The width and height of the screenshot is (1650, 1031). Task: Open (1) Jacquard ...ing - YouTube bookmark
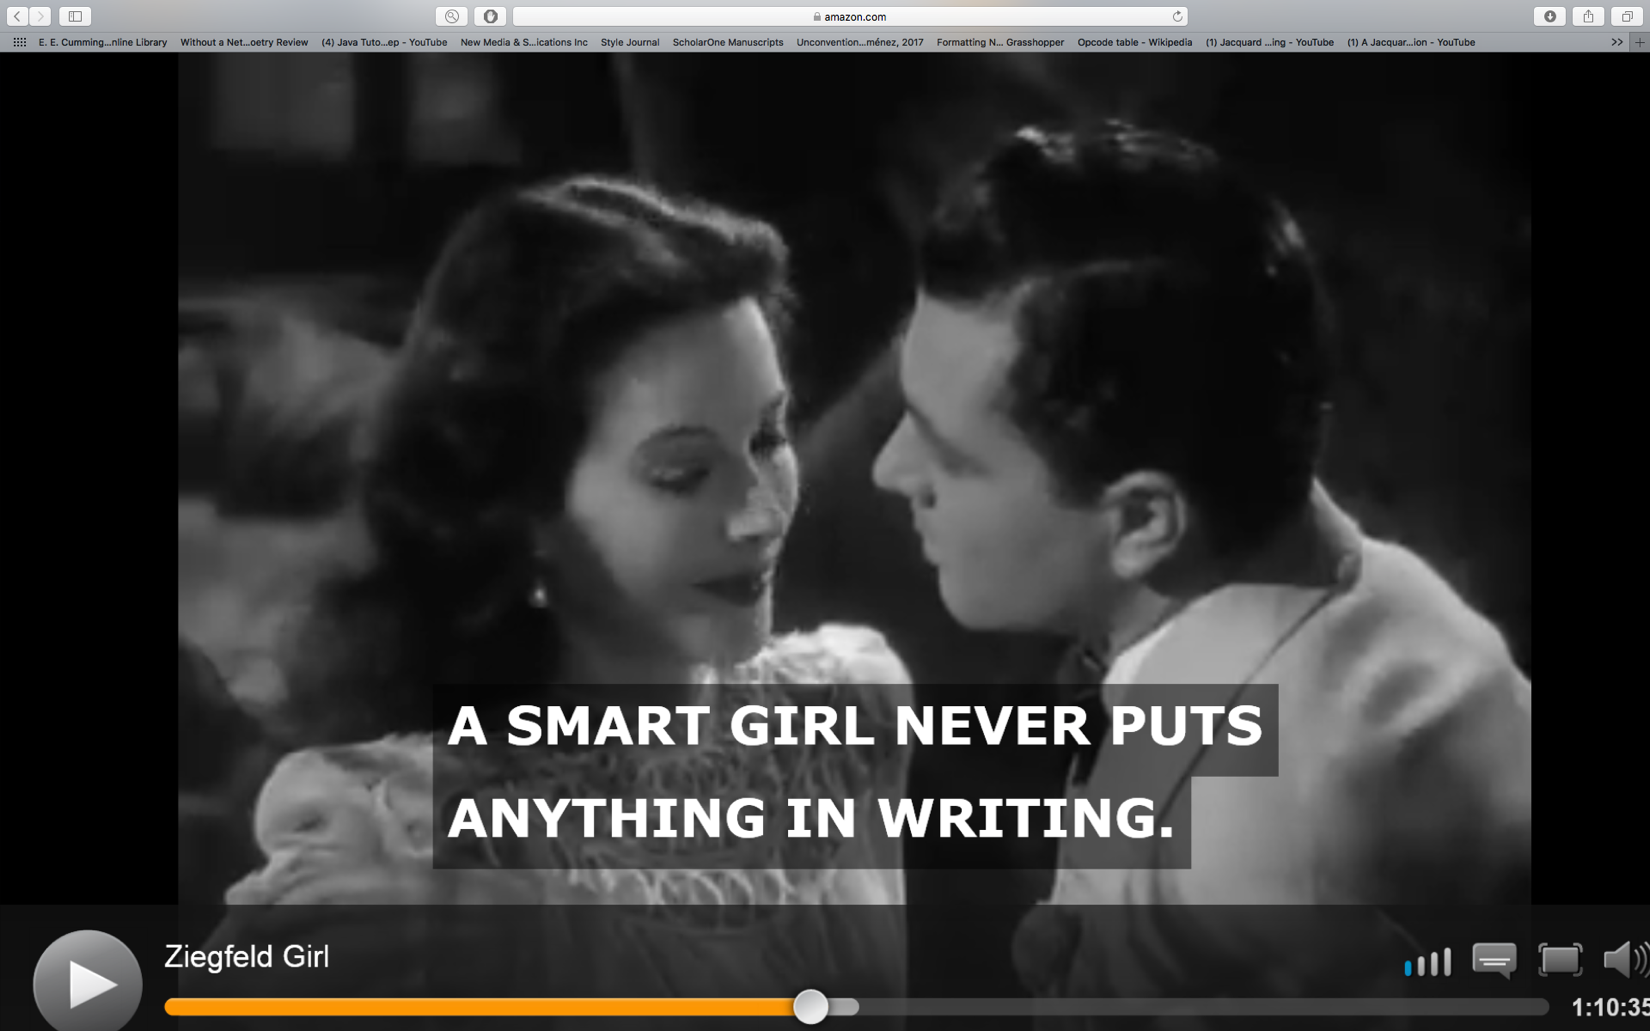coord(1270,42)
